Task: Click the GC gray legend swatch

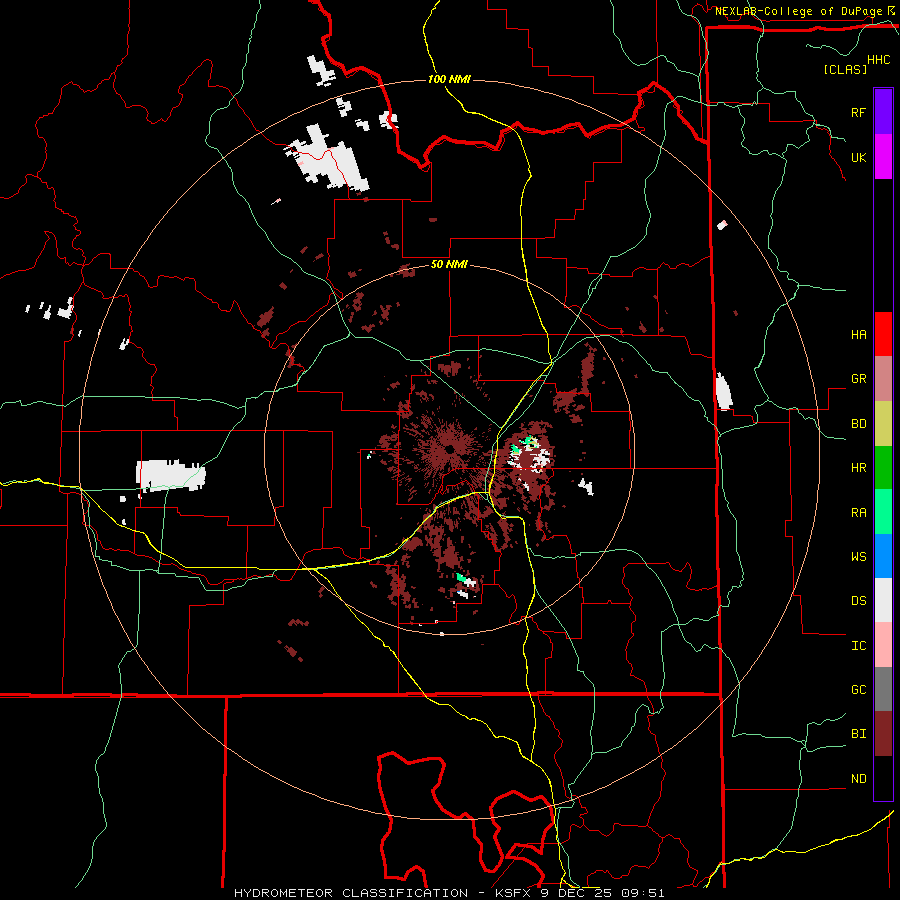Action: (x=883, y=689)
